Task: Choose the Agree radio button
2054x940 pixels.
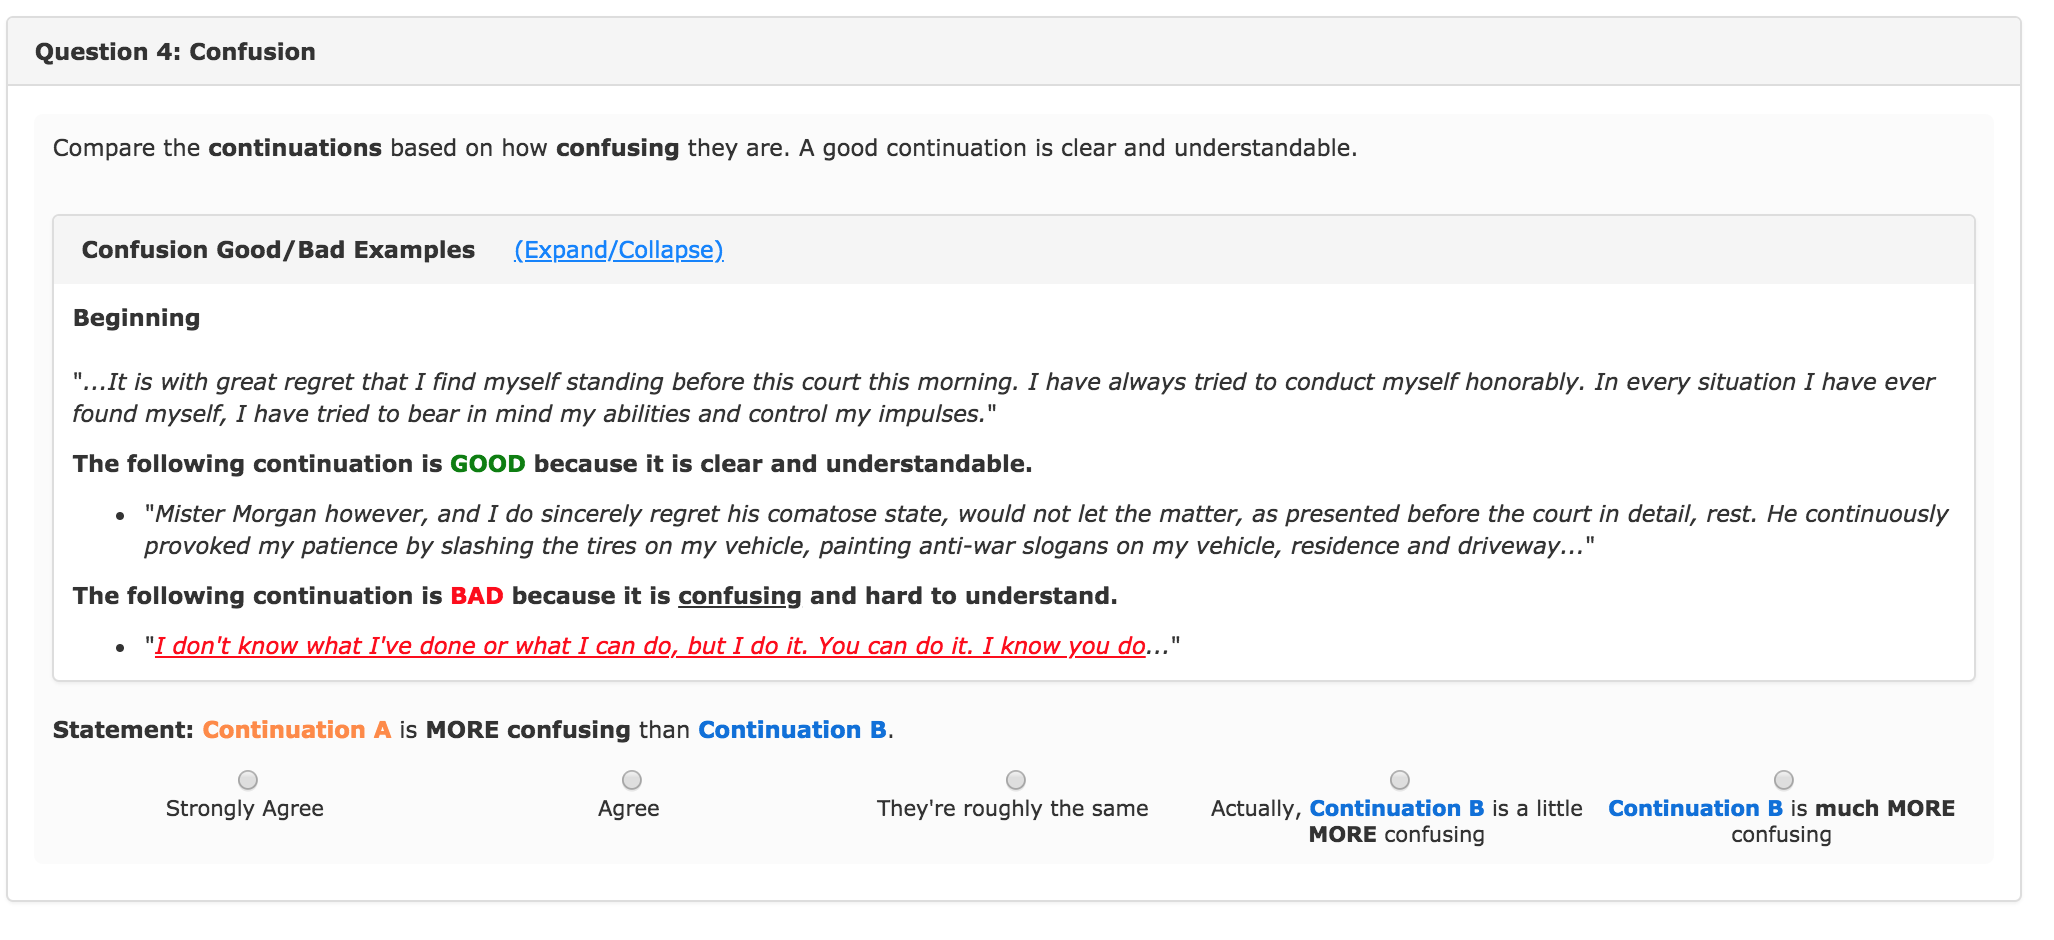Action: point(632,780)
